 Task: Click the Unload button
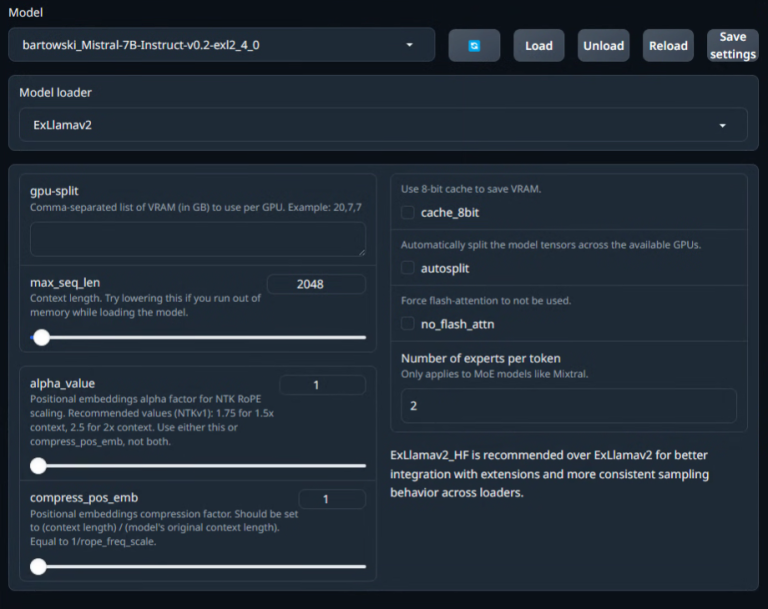click(x=603, y=46)
